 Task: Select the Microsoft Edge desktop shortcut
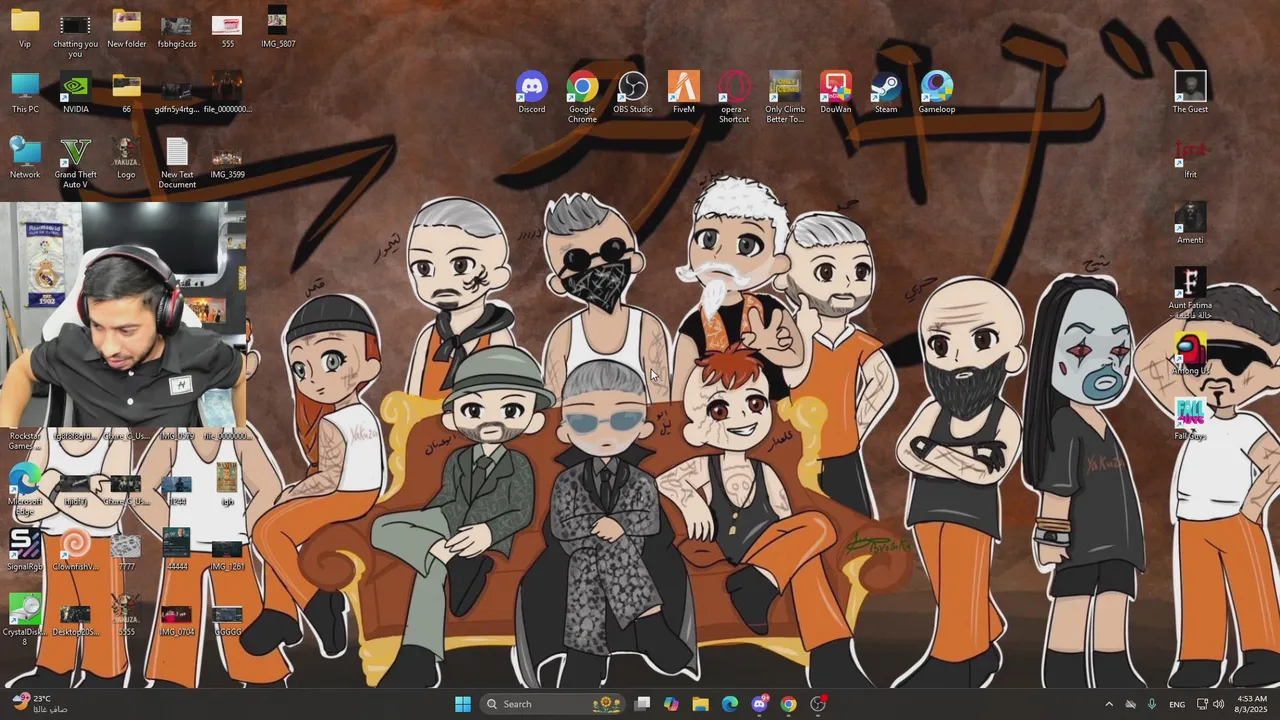25,490
